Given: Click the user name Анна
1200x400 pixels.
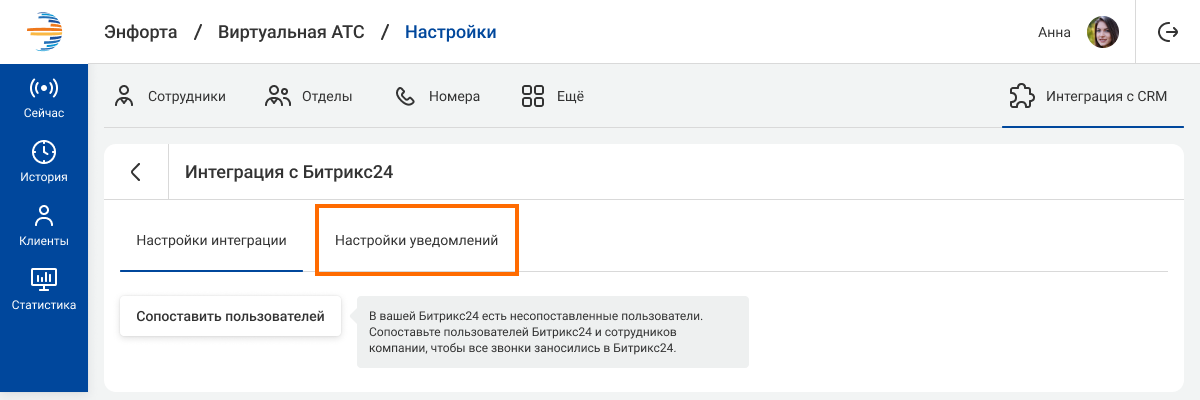Looking at the screenshot, I should 1054,32.
